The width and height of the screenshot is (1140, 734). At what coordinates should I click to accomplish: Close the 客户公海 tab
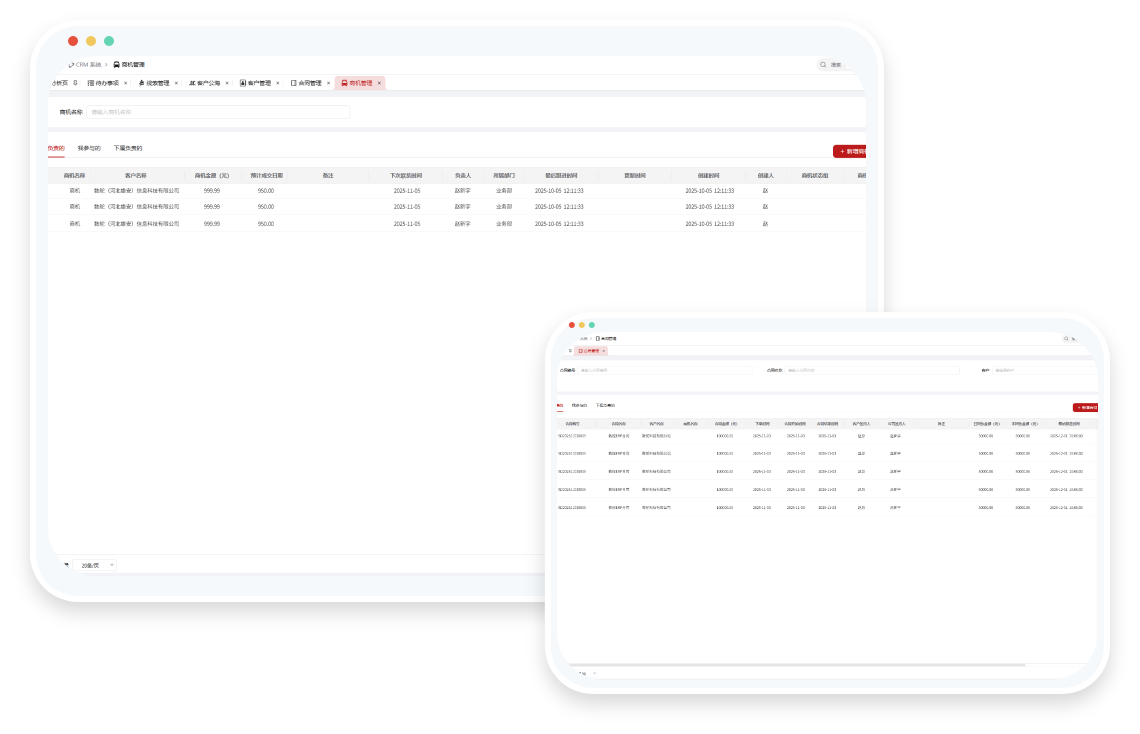227,83
